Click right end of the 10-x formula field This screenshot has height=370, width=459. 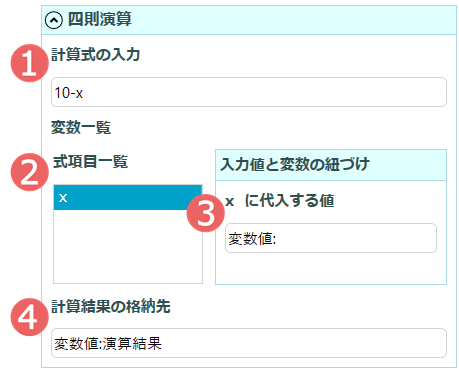tap(433, 92)
